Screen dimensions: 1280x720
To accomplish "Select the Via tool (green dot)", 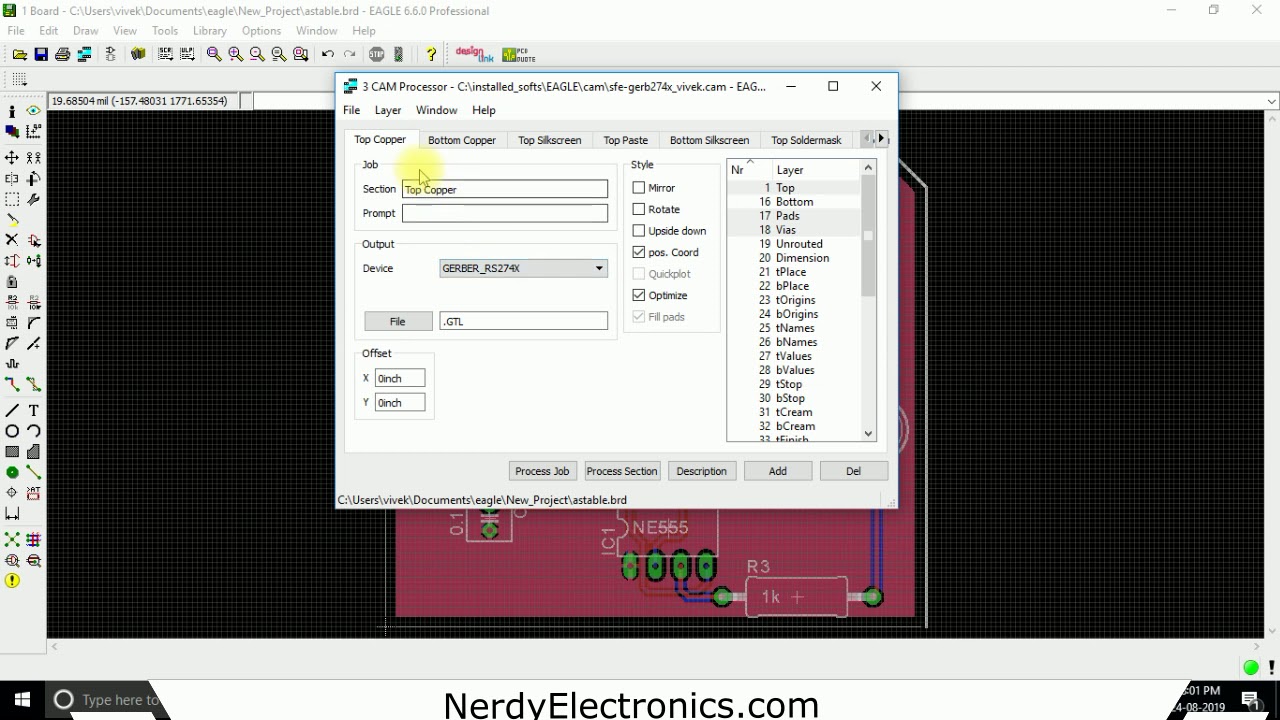I will (x=12, y=472).
